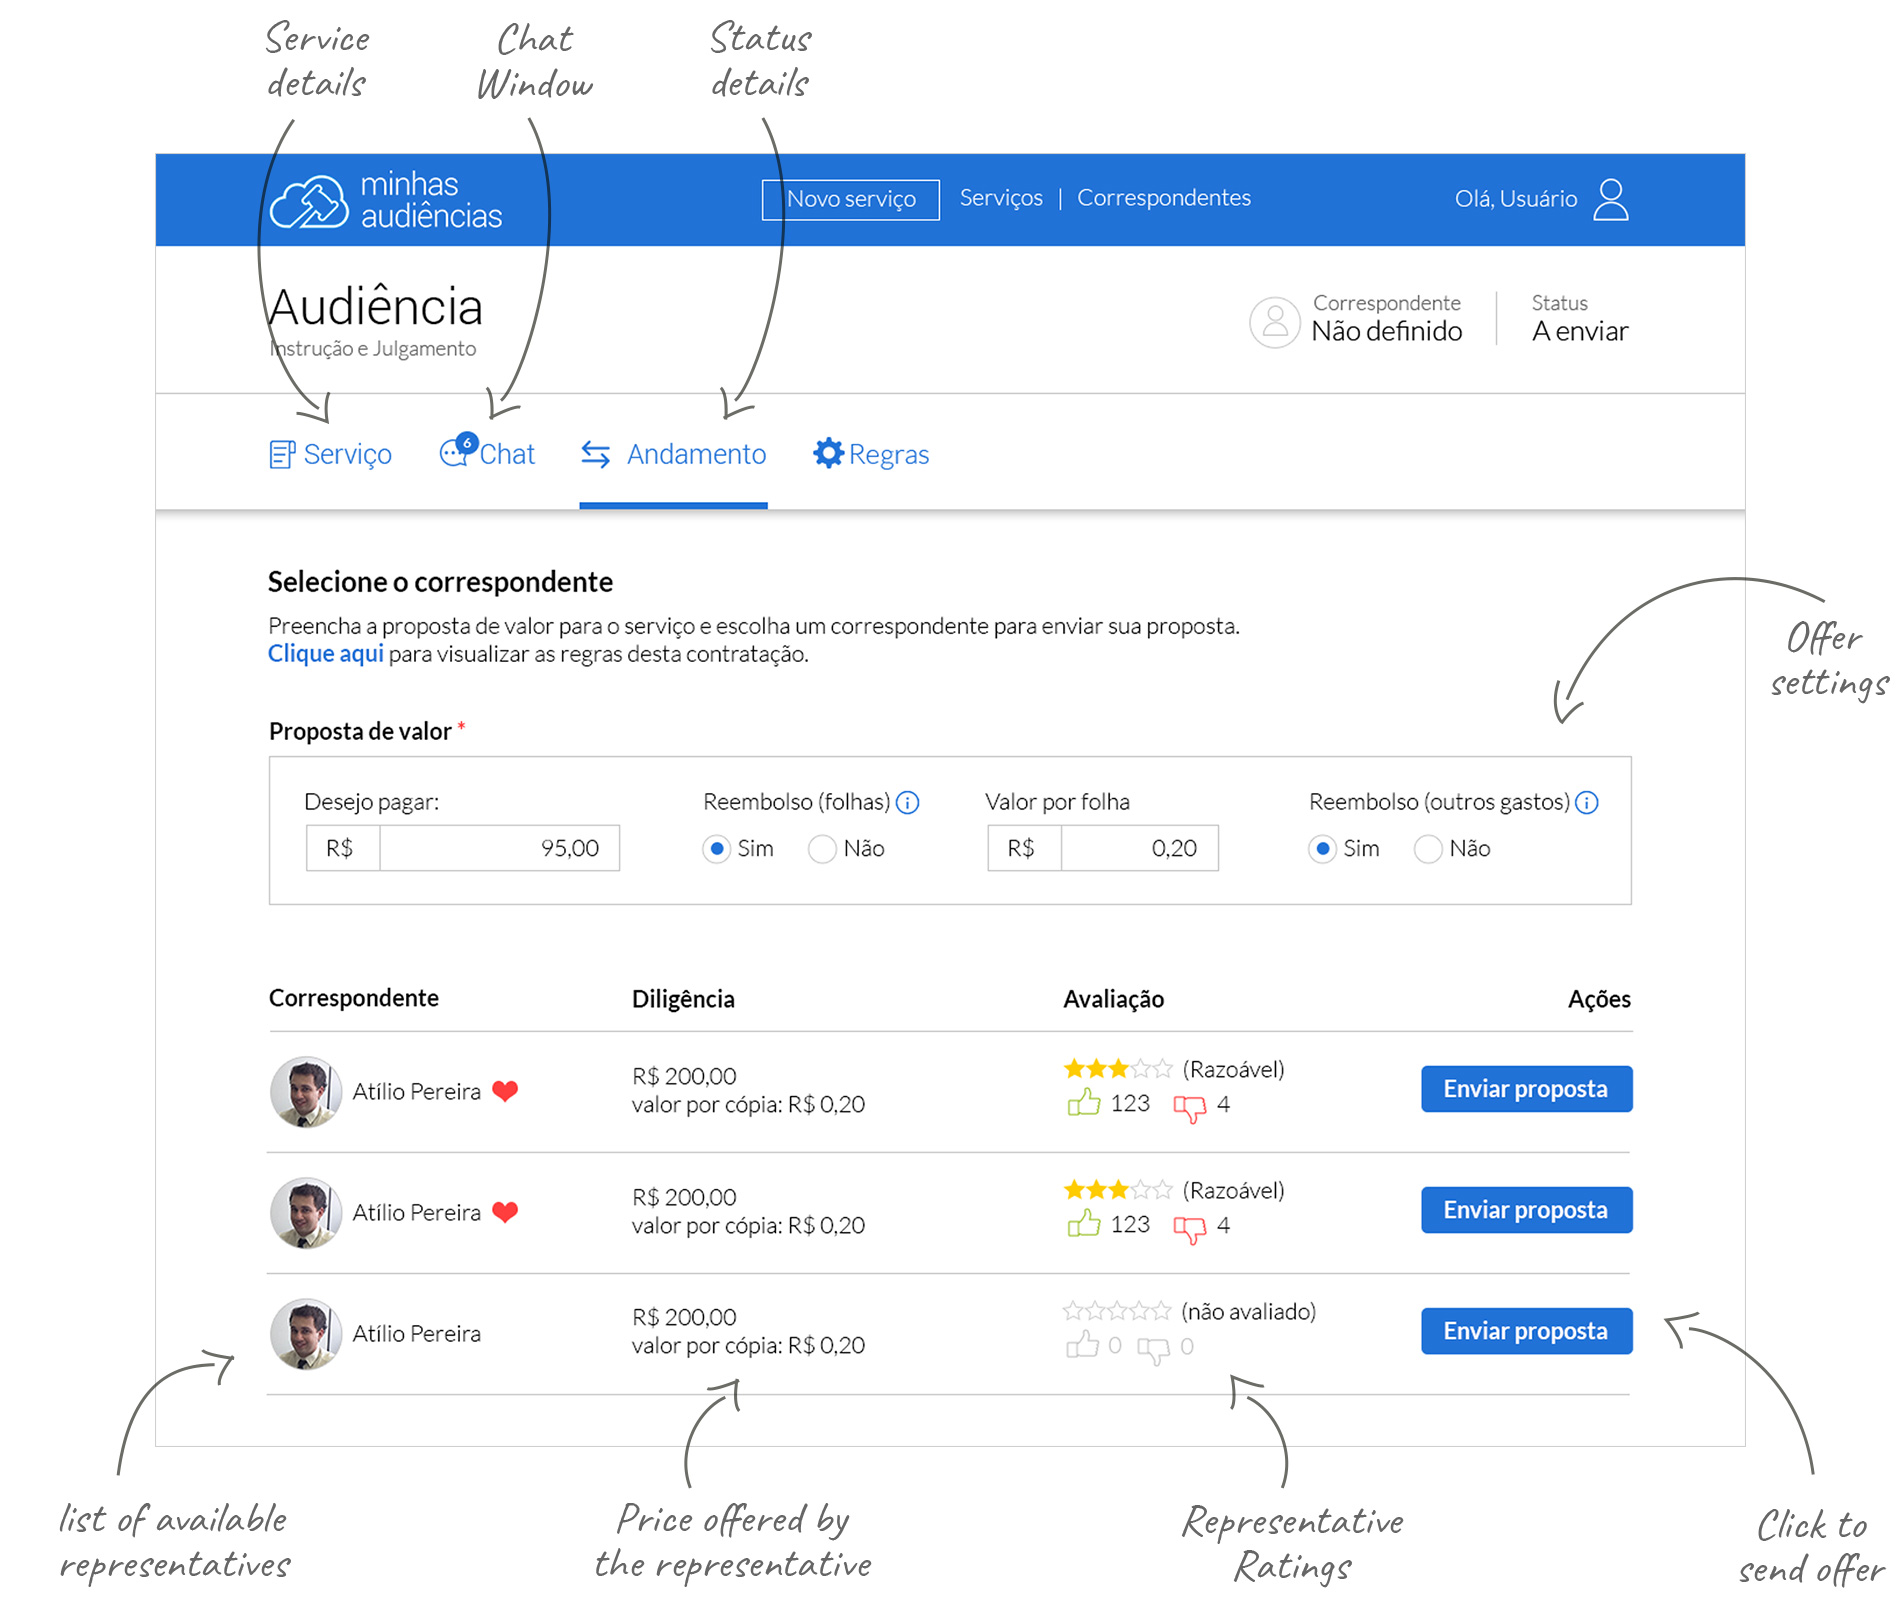This screenshot has width=1900, height=1600.
Task: Click the Reembolso (outros gastos) info icon
Action: pos(1587,802)
